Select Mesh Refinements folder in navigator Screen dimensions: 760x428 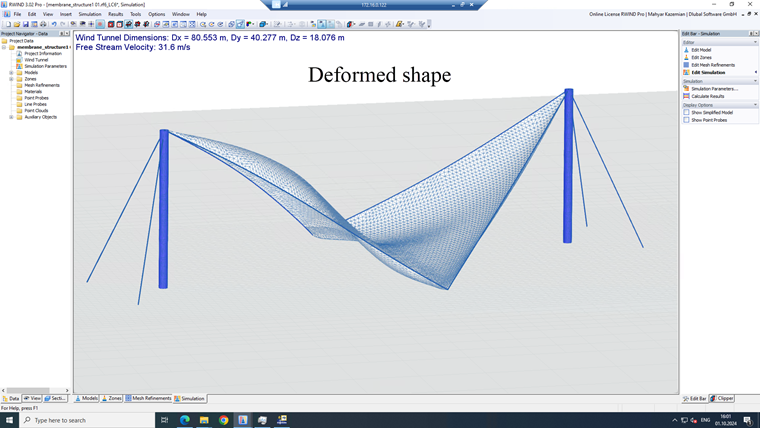pyautogui.click(x=42, y=85)
